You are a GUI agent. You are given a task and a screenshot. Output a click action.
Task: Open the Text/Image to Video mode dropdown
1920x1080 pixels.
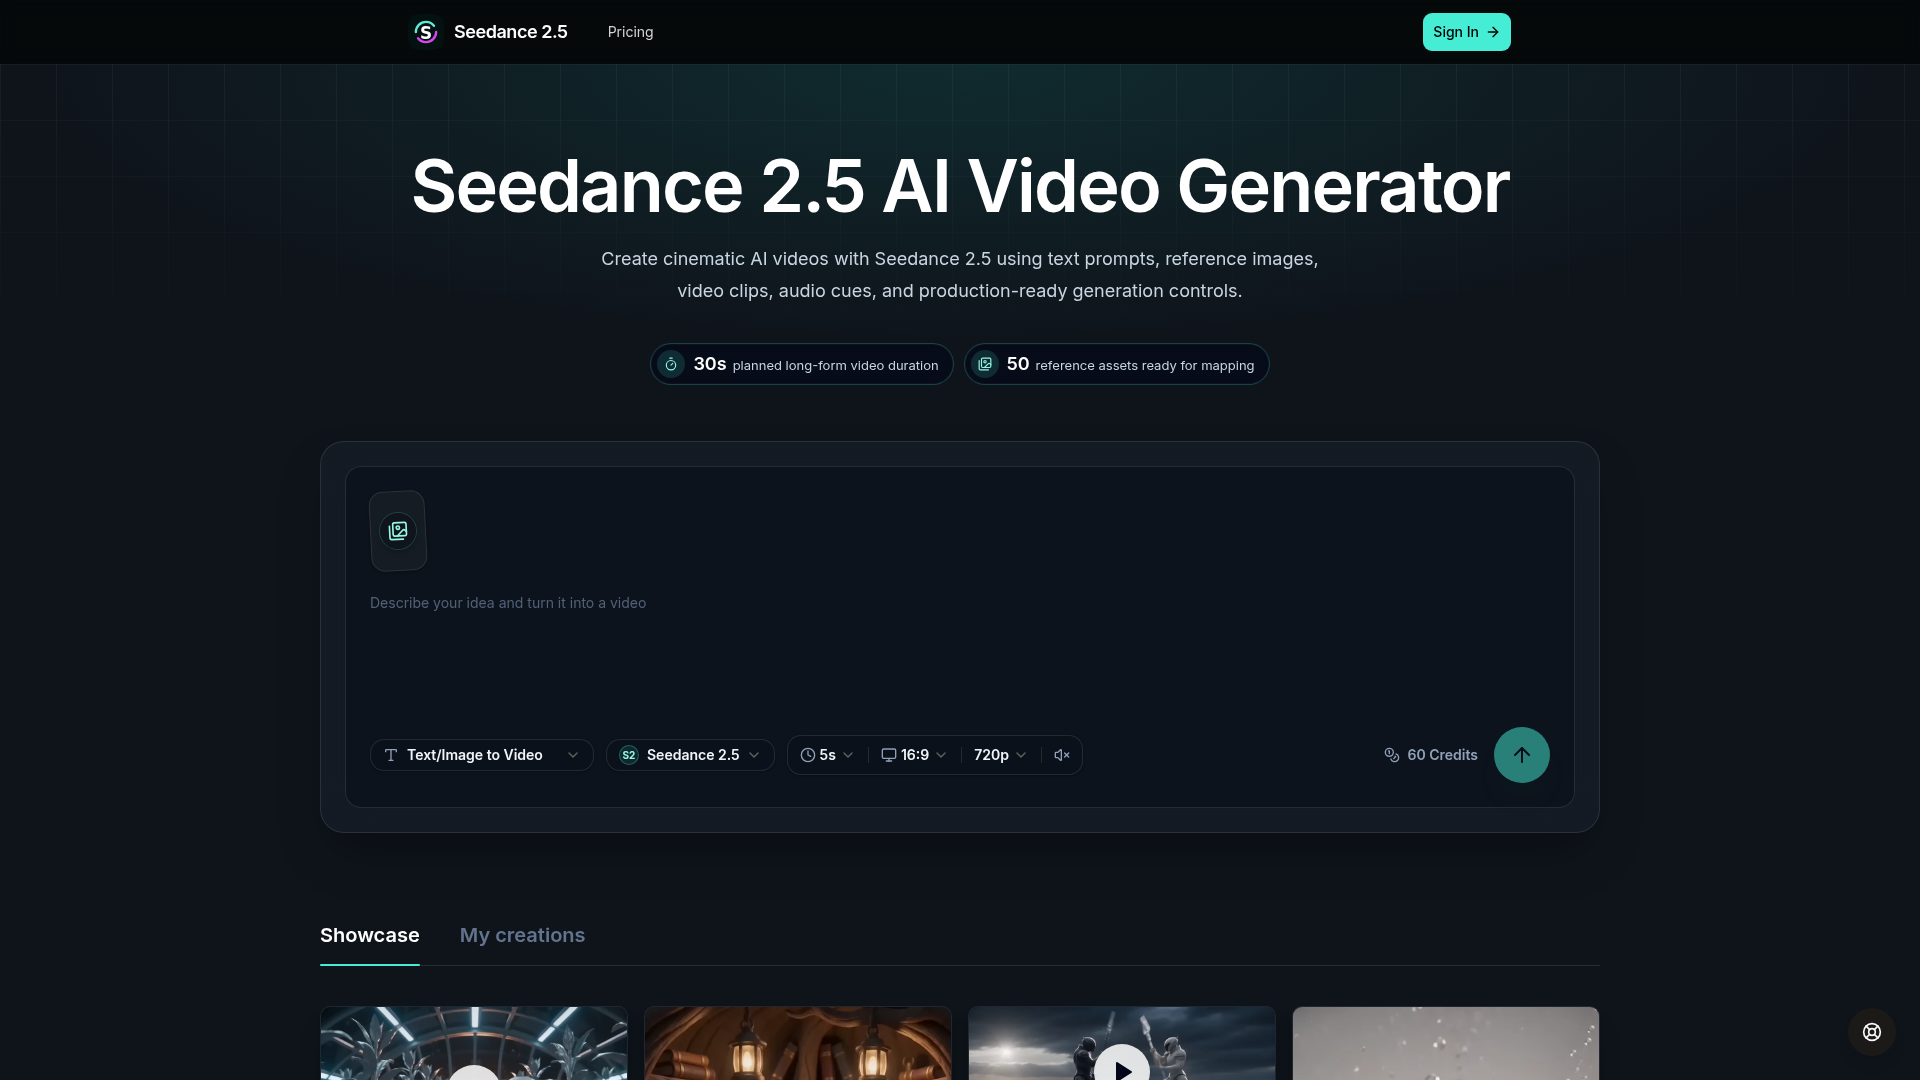[x=481, y=755]
